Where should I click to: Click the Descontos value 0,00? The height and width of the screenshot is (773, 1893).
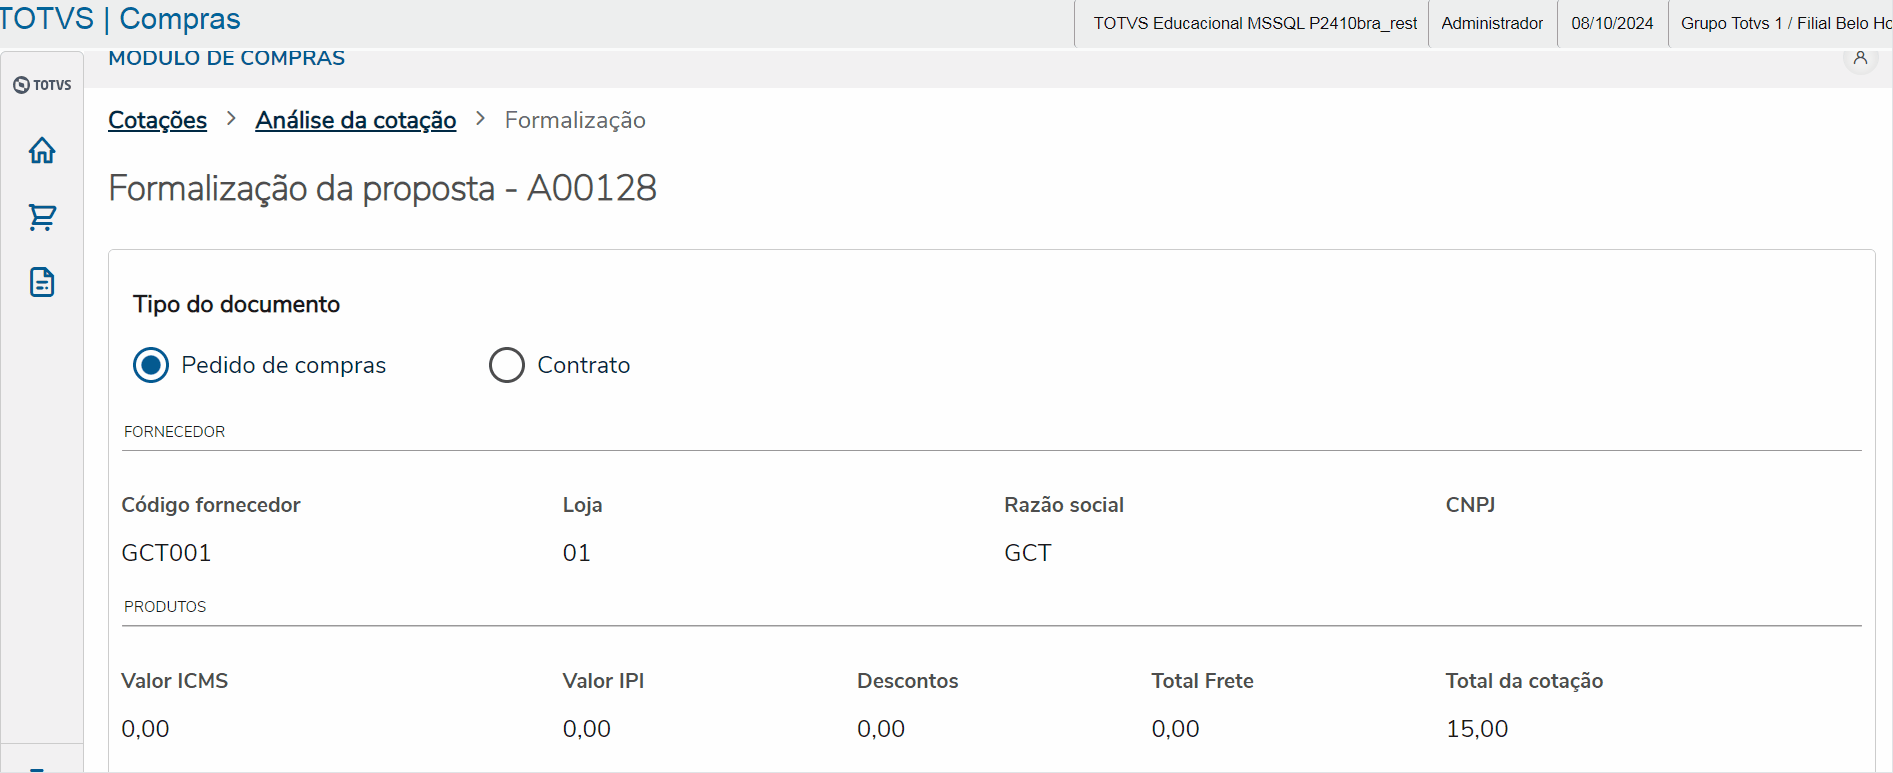(881, 729)
